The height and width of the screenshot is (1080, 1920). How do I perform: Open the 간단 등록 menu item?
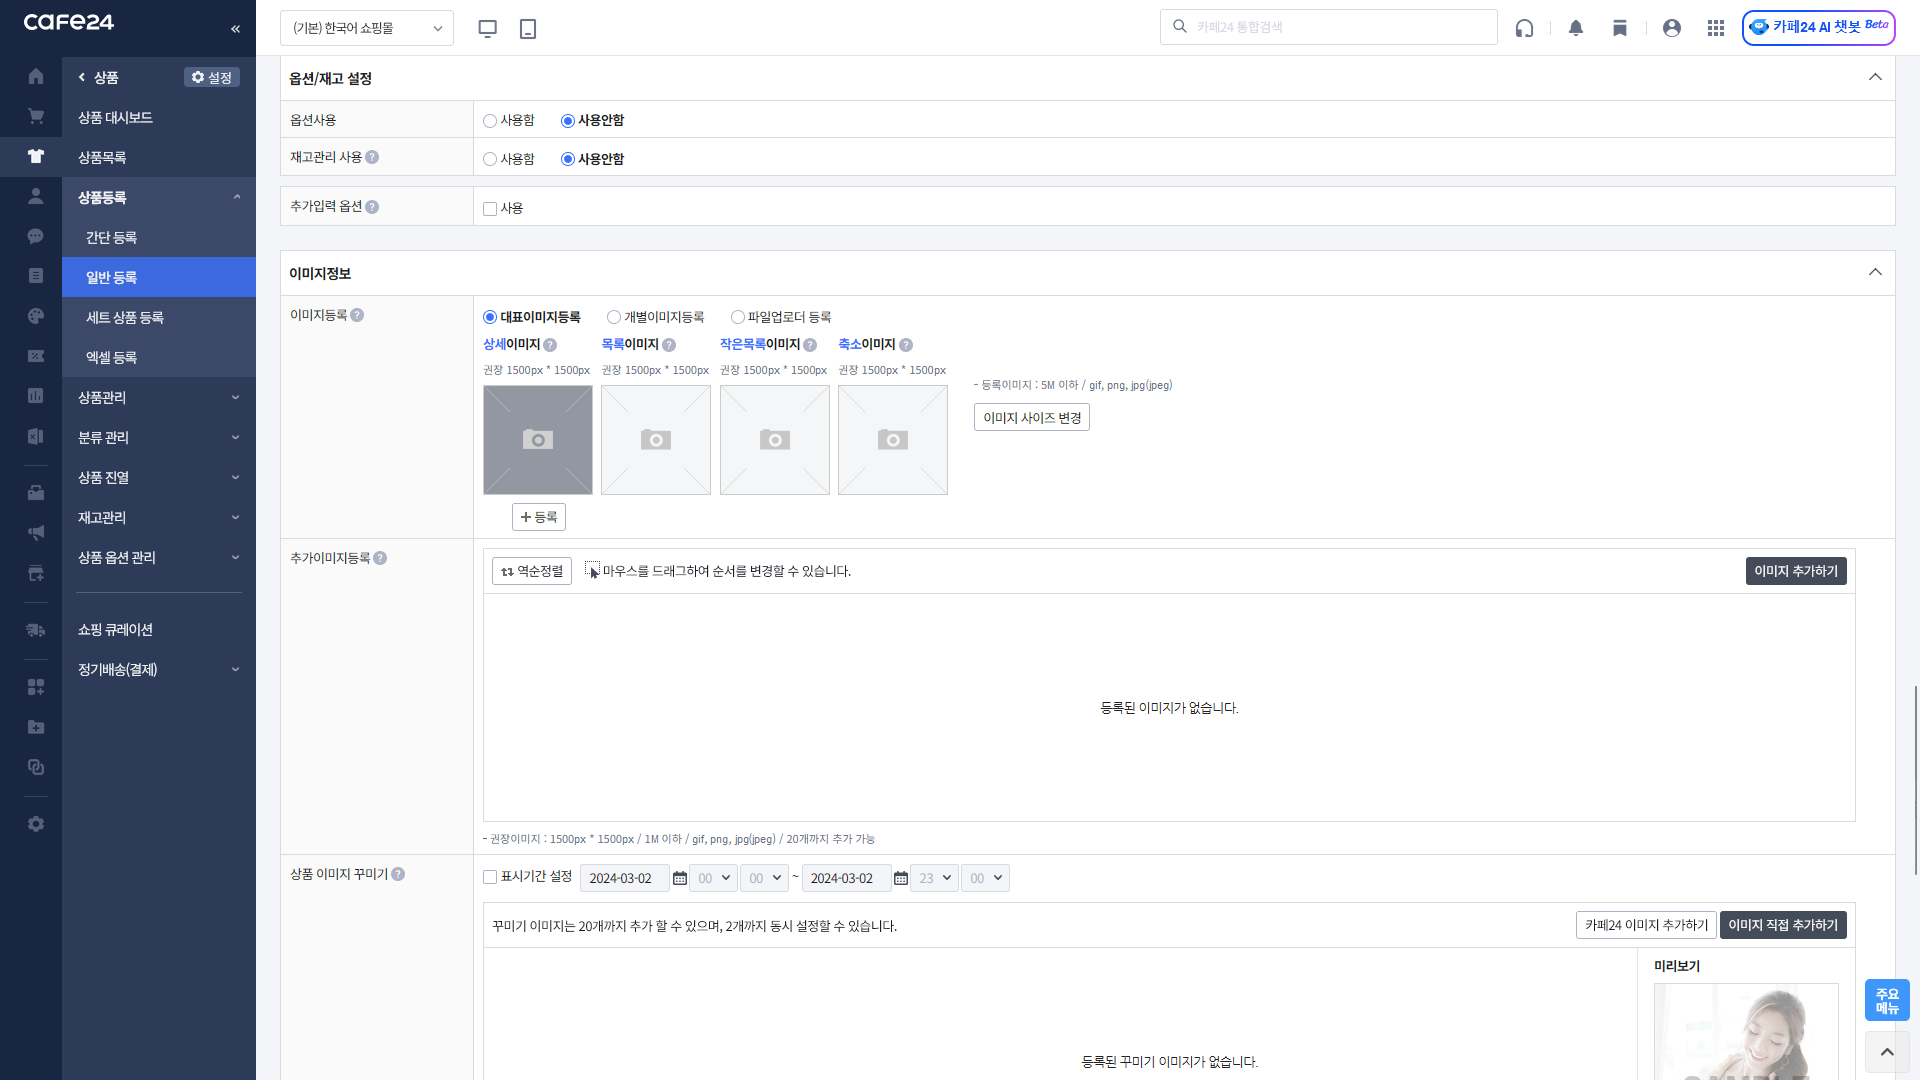(111, 237)
